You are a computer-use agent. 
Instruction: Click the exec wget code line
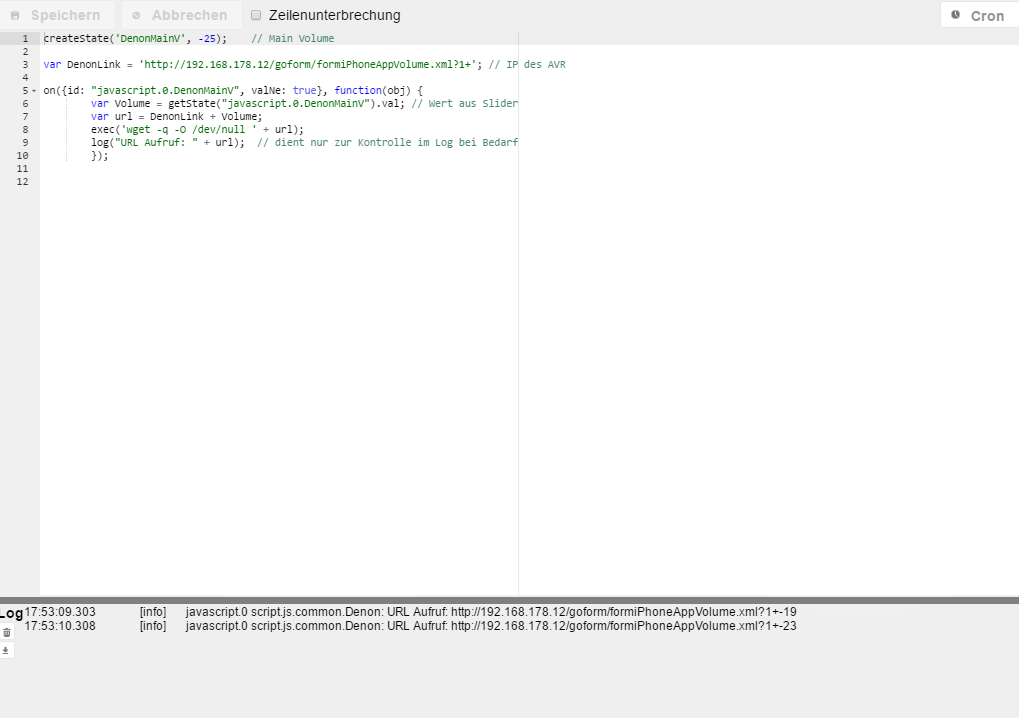tap(198, 129)
